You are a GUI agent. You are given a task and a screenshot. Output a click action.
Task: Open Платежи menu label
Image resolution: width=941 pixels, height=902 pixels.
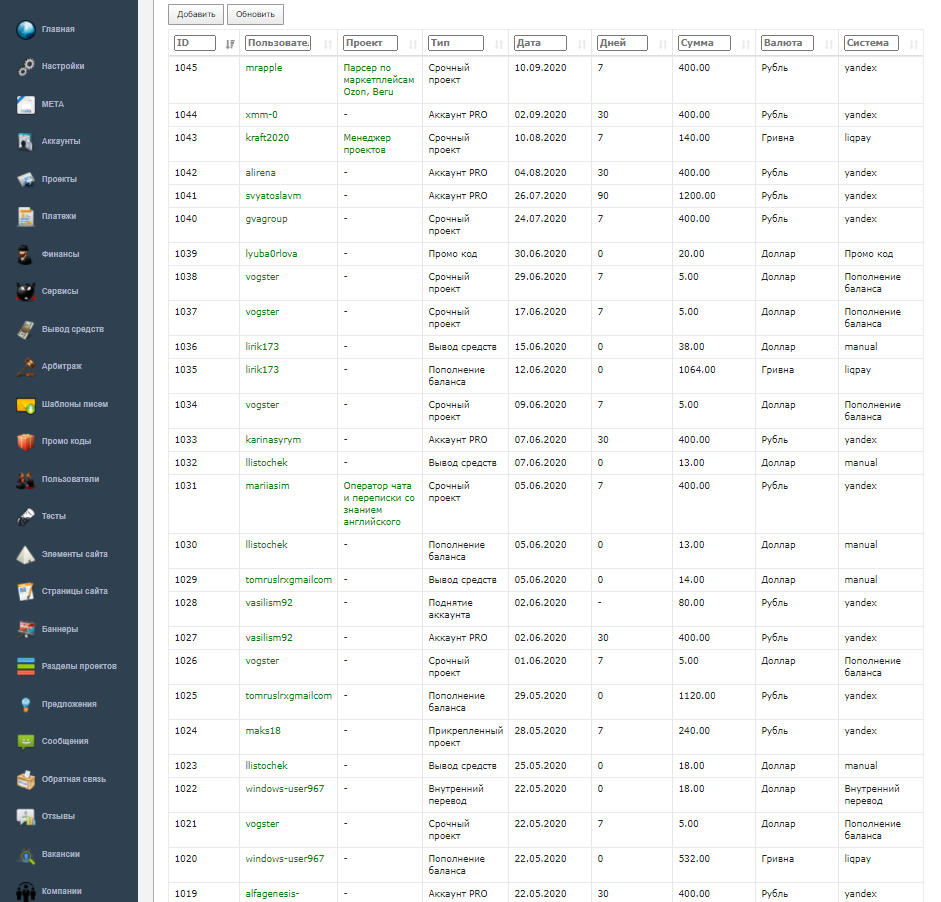59,217
